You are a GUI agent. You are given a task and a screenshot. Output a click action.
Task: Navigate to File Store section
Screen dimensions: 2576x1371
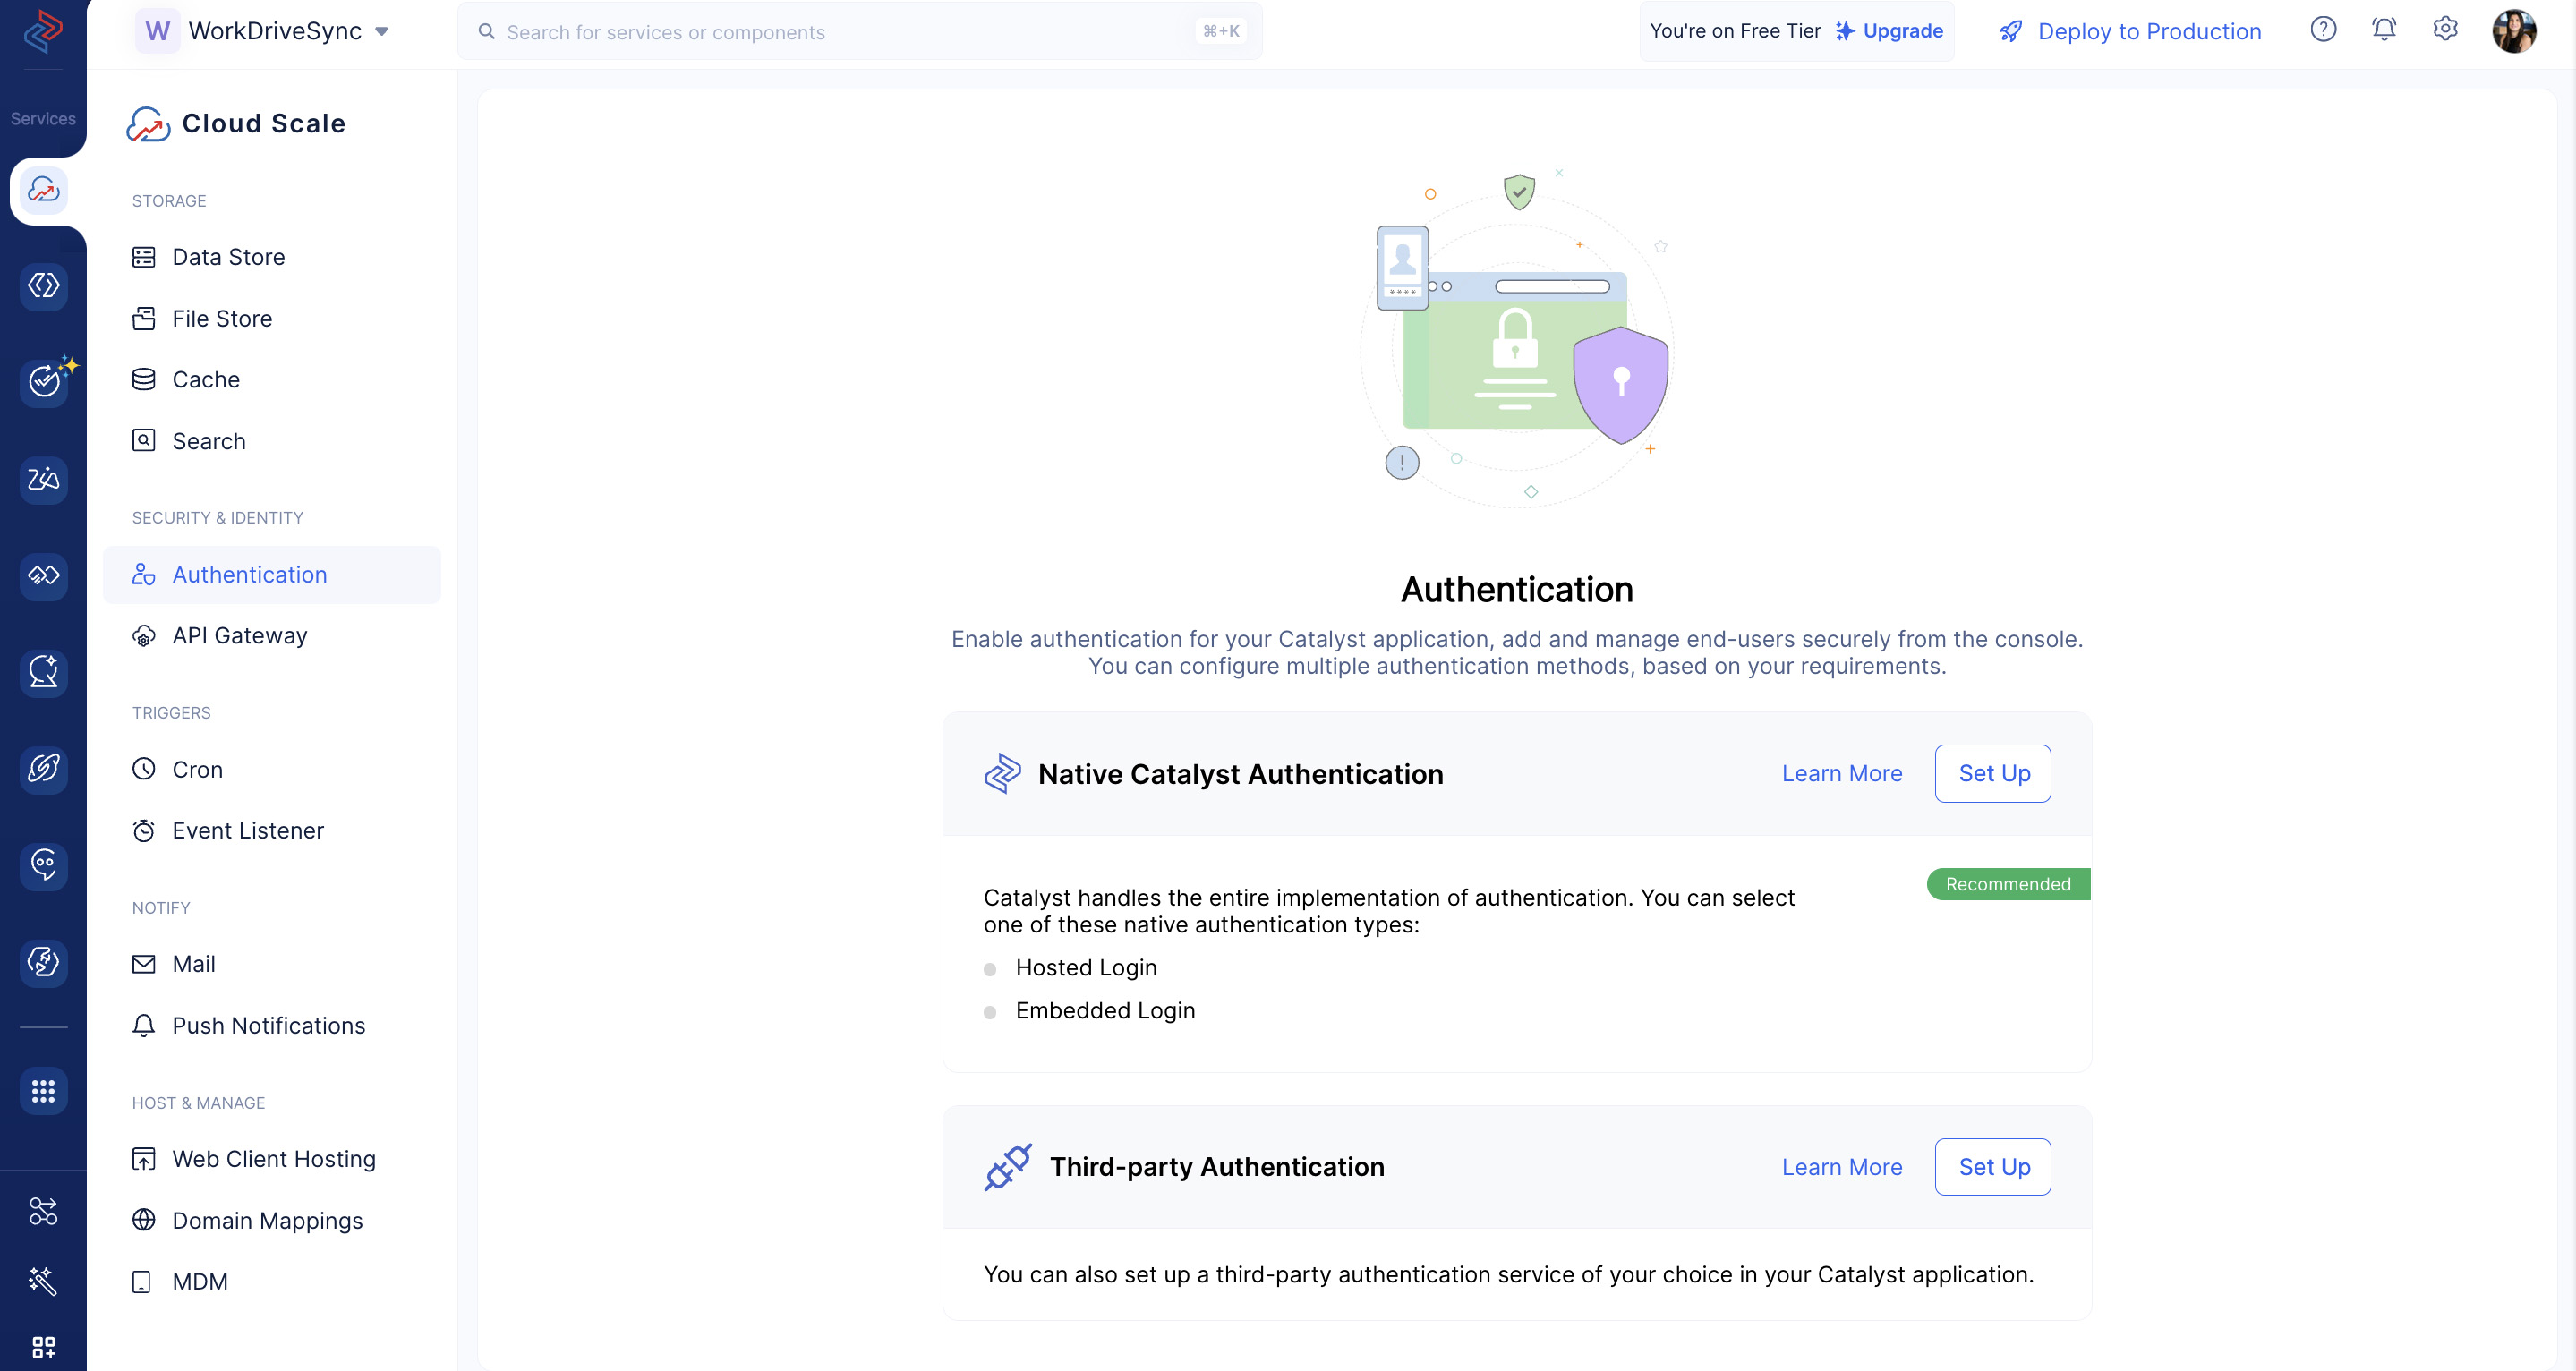pos(221,319)
